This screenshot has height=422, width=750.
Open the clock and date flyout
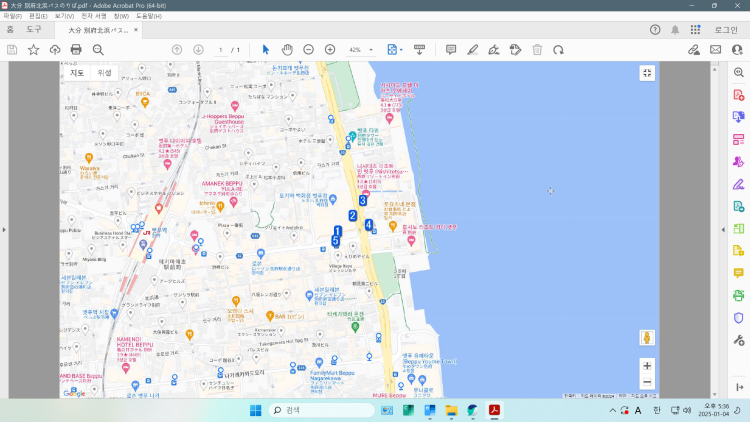(x=714, y=410)
